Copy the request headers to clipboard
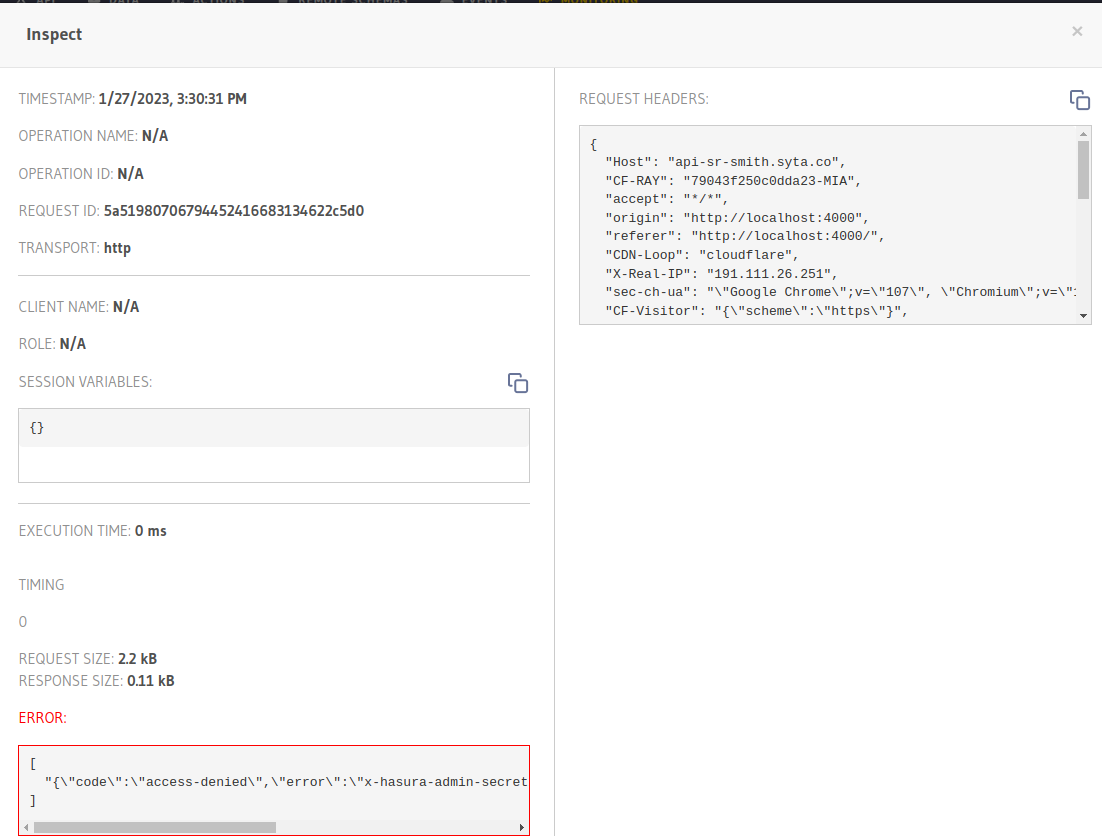Viewport: 1102px width, 836px height. (1080, 100)
